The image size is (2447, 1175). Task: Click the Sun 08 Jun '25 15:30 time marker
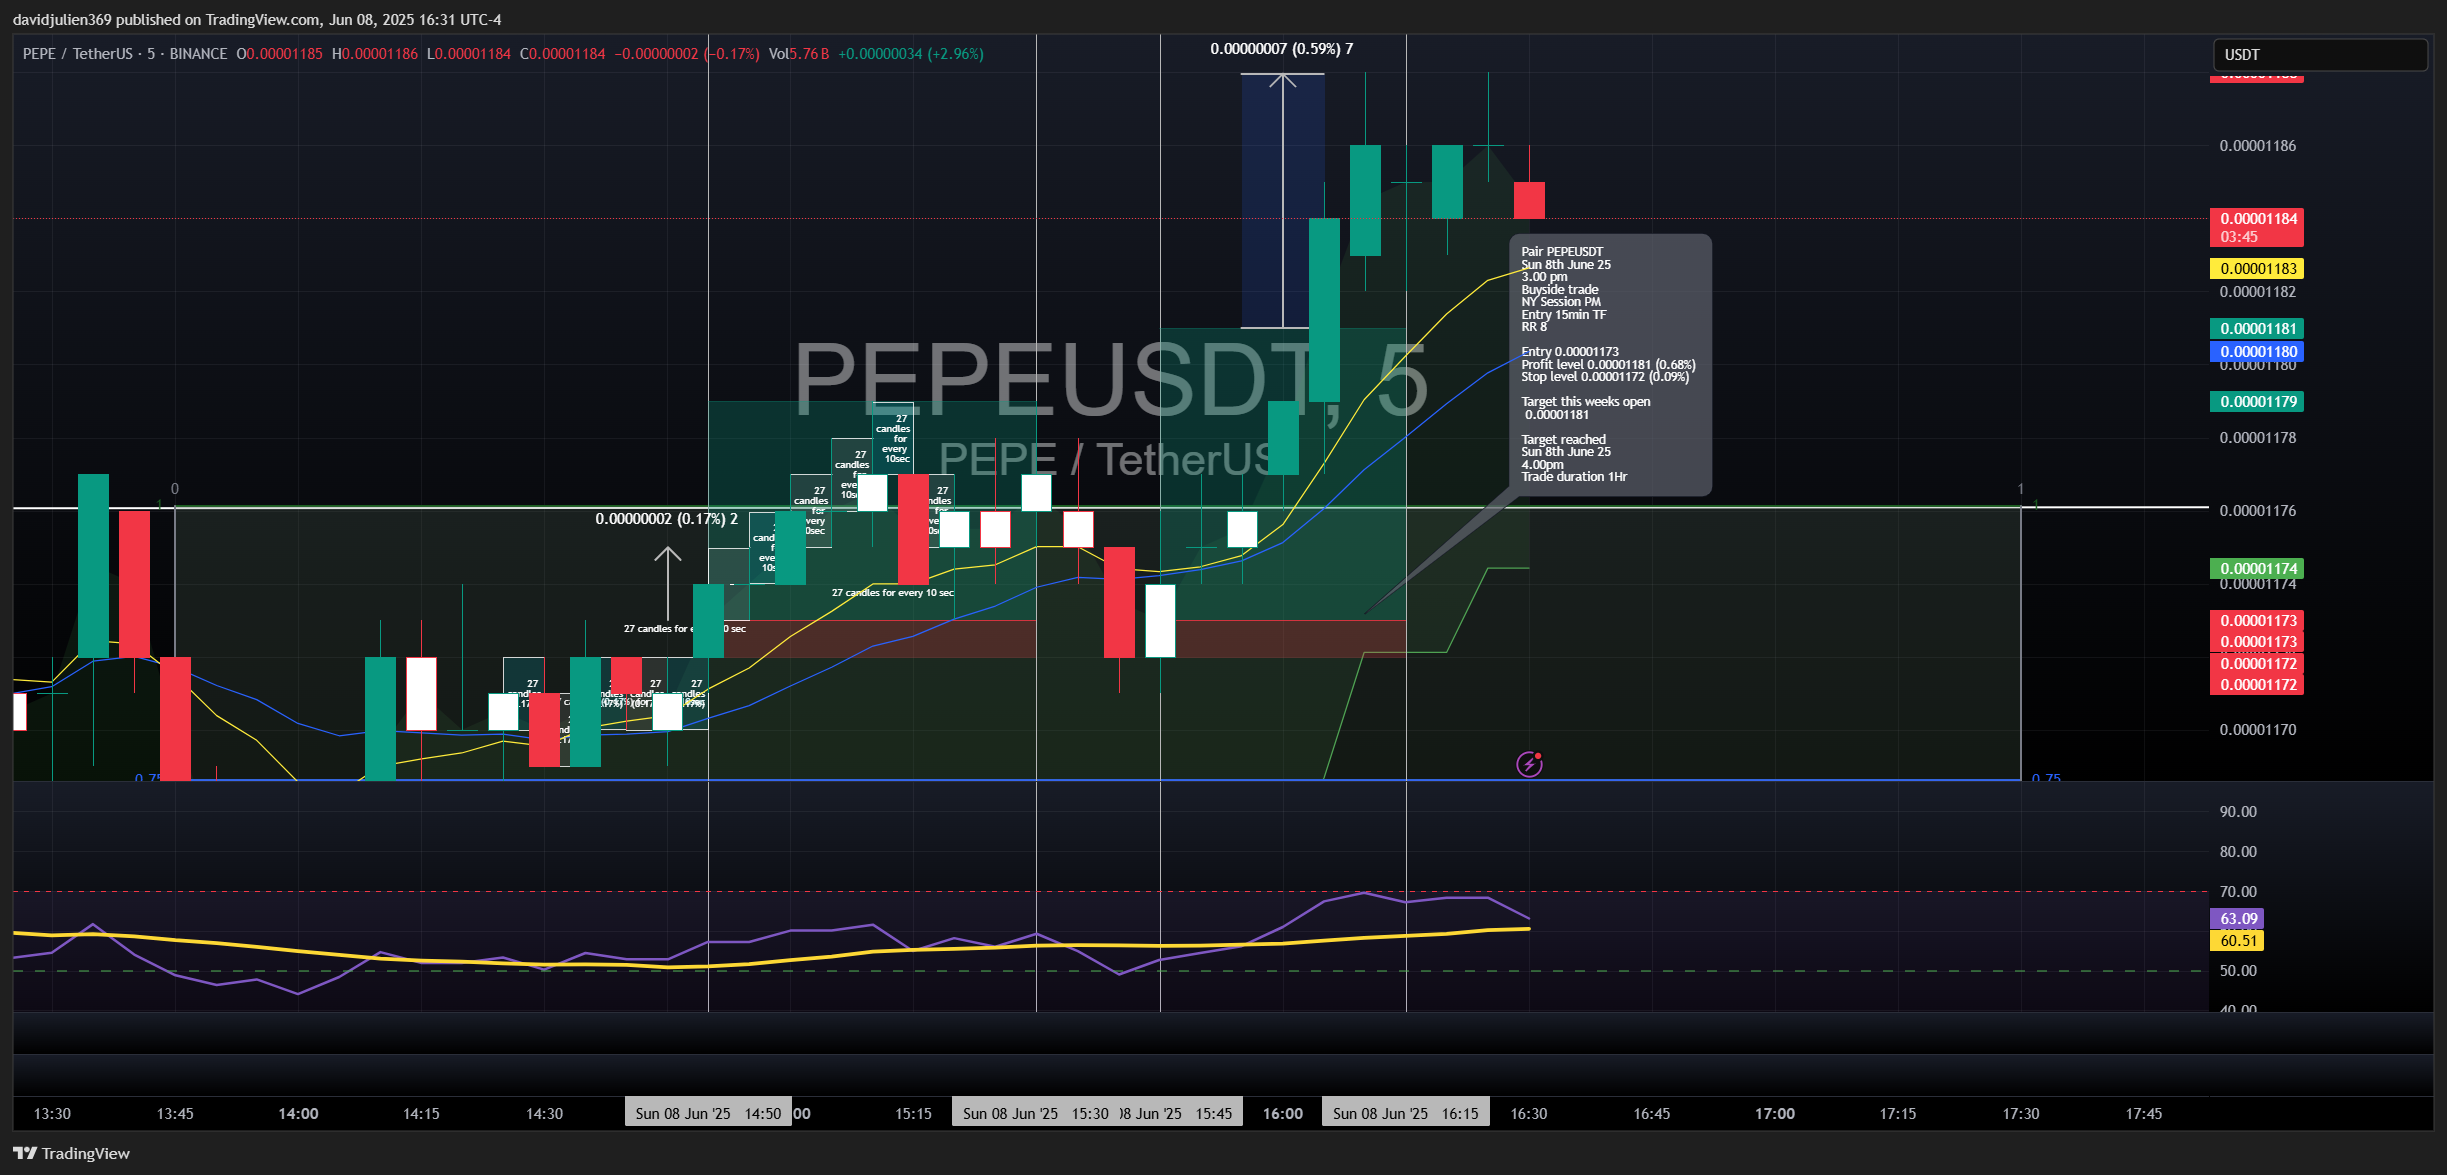(1035, 1113)
